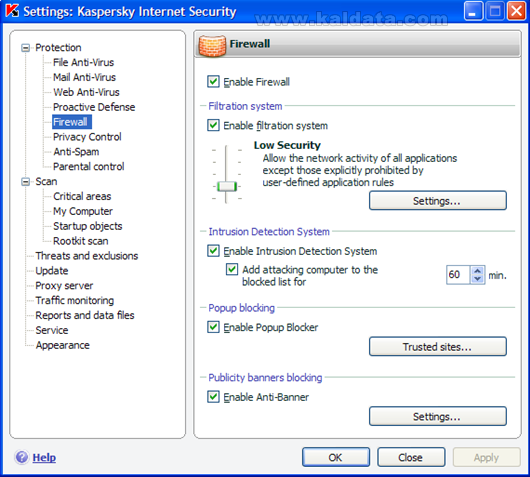The width and height of the screenshot is (530, 477).
Task: Click the Firewall brick wall icon
Action: tap(212, 45)
